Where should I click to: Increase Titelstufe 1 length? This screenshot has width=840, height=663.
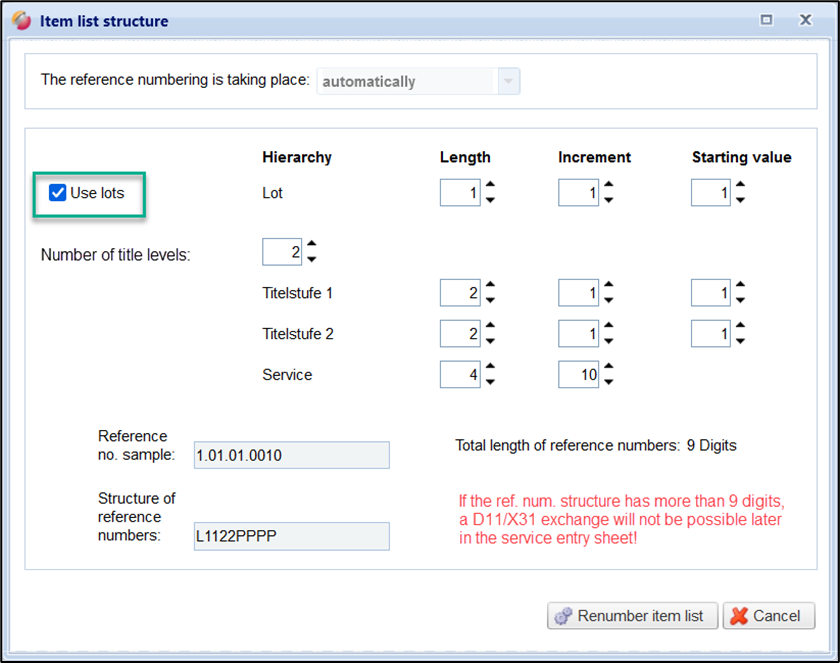click(490, 286)
